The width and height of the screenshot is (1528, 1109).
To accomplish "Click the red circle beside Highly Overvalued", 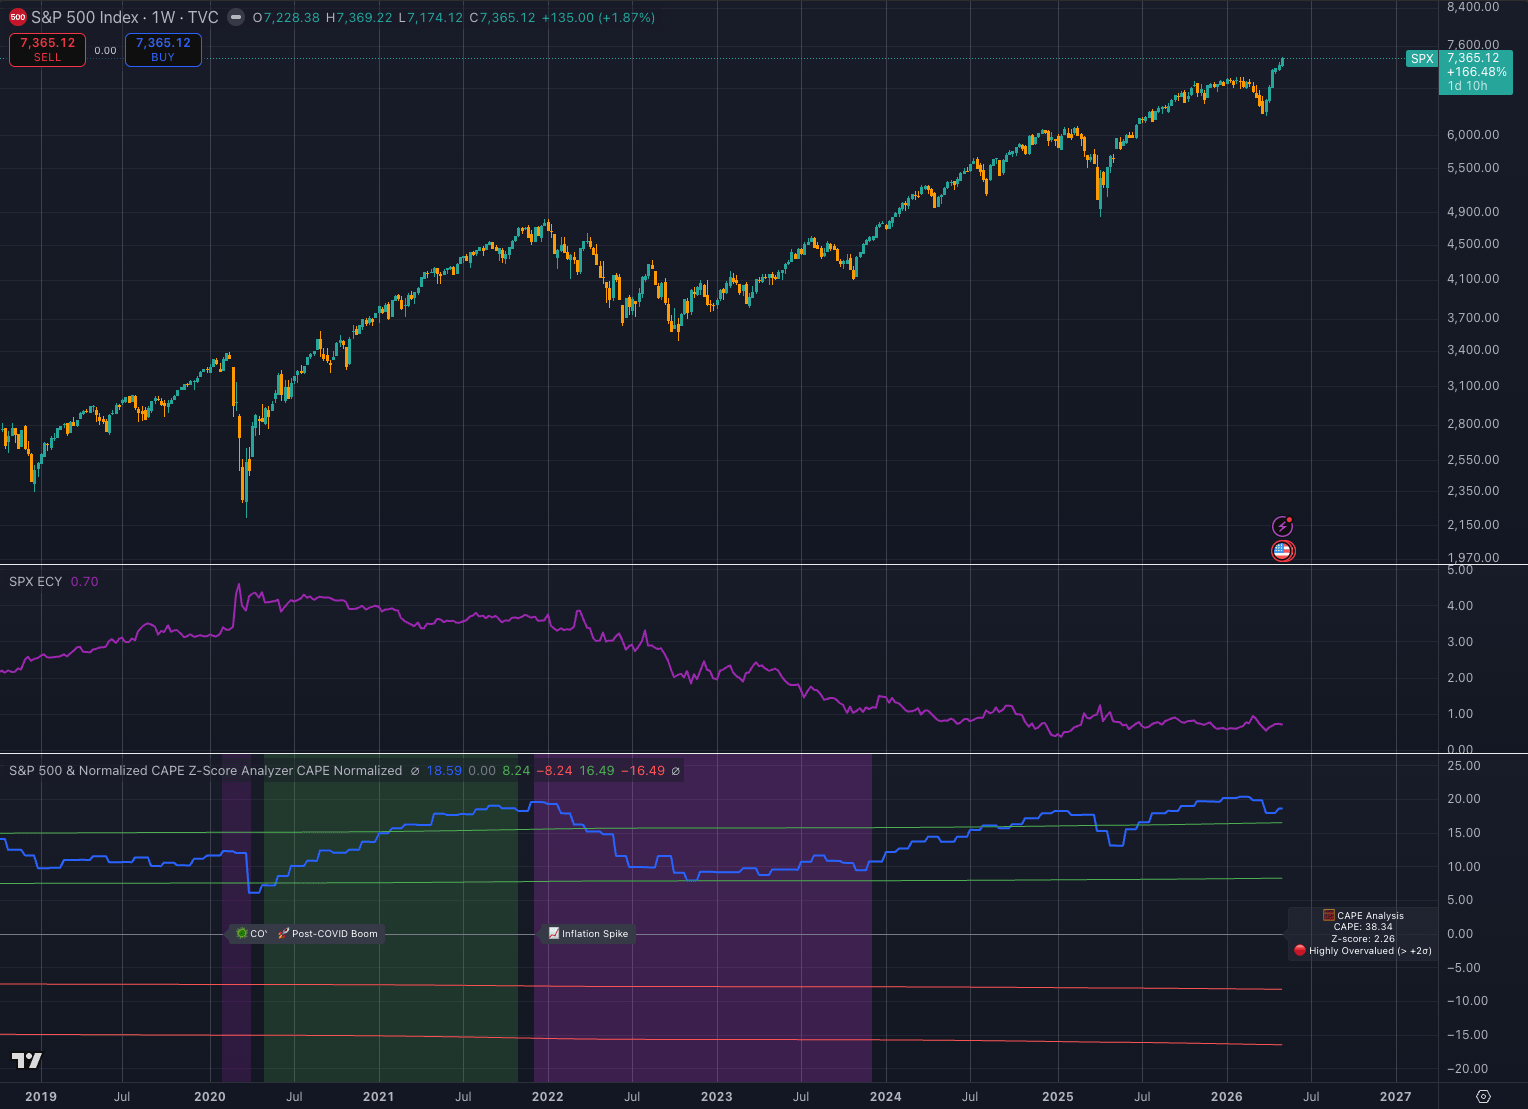I will point(1300,951).
